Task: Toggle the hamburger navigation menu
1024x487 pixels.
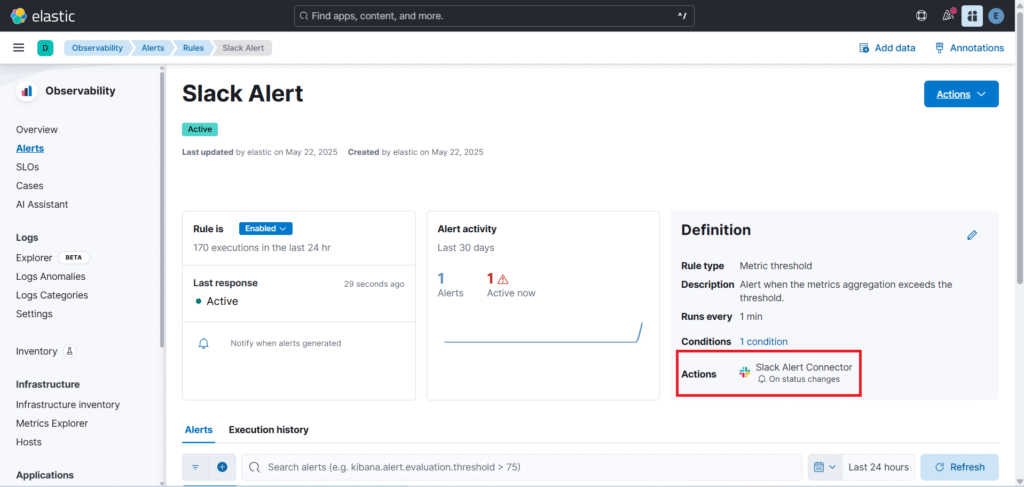Action: [x=19, y=48]
